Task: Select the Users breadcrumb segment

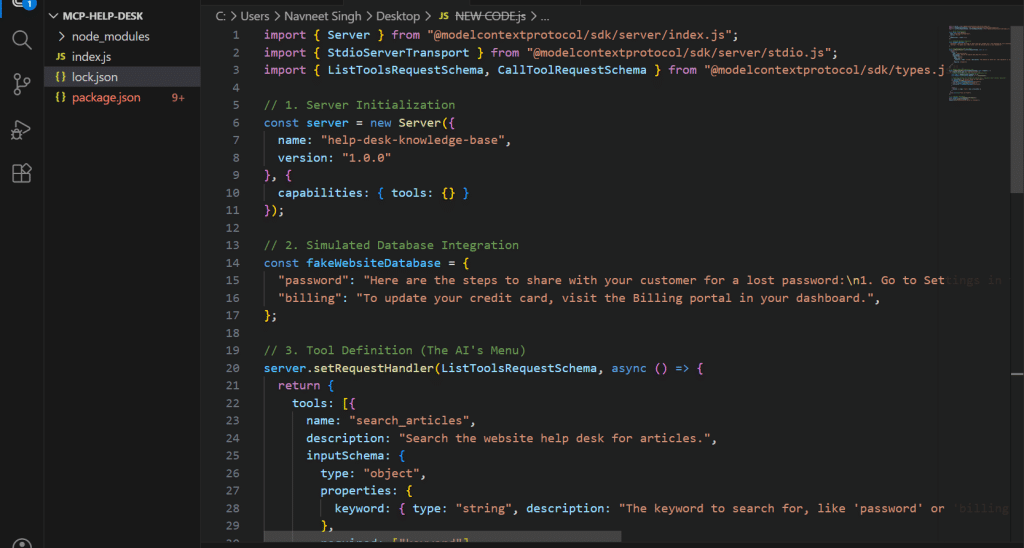Action: coord(255,17)
